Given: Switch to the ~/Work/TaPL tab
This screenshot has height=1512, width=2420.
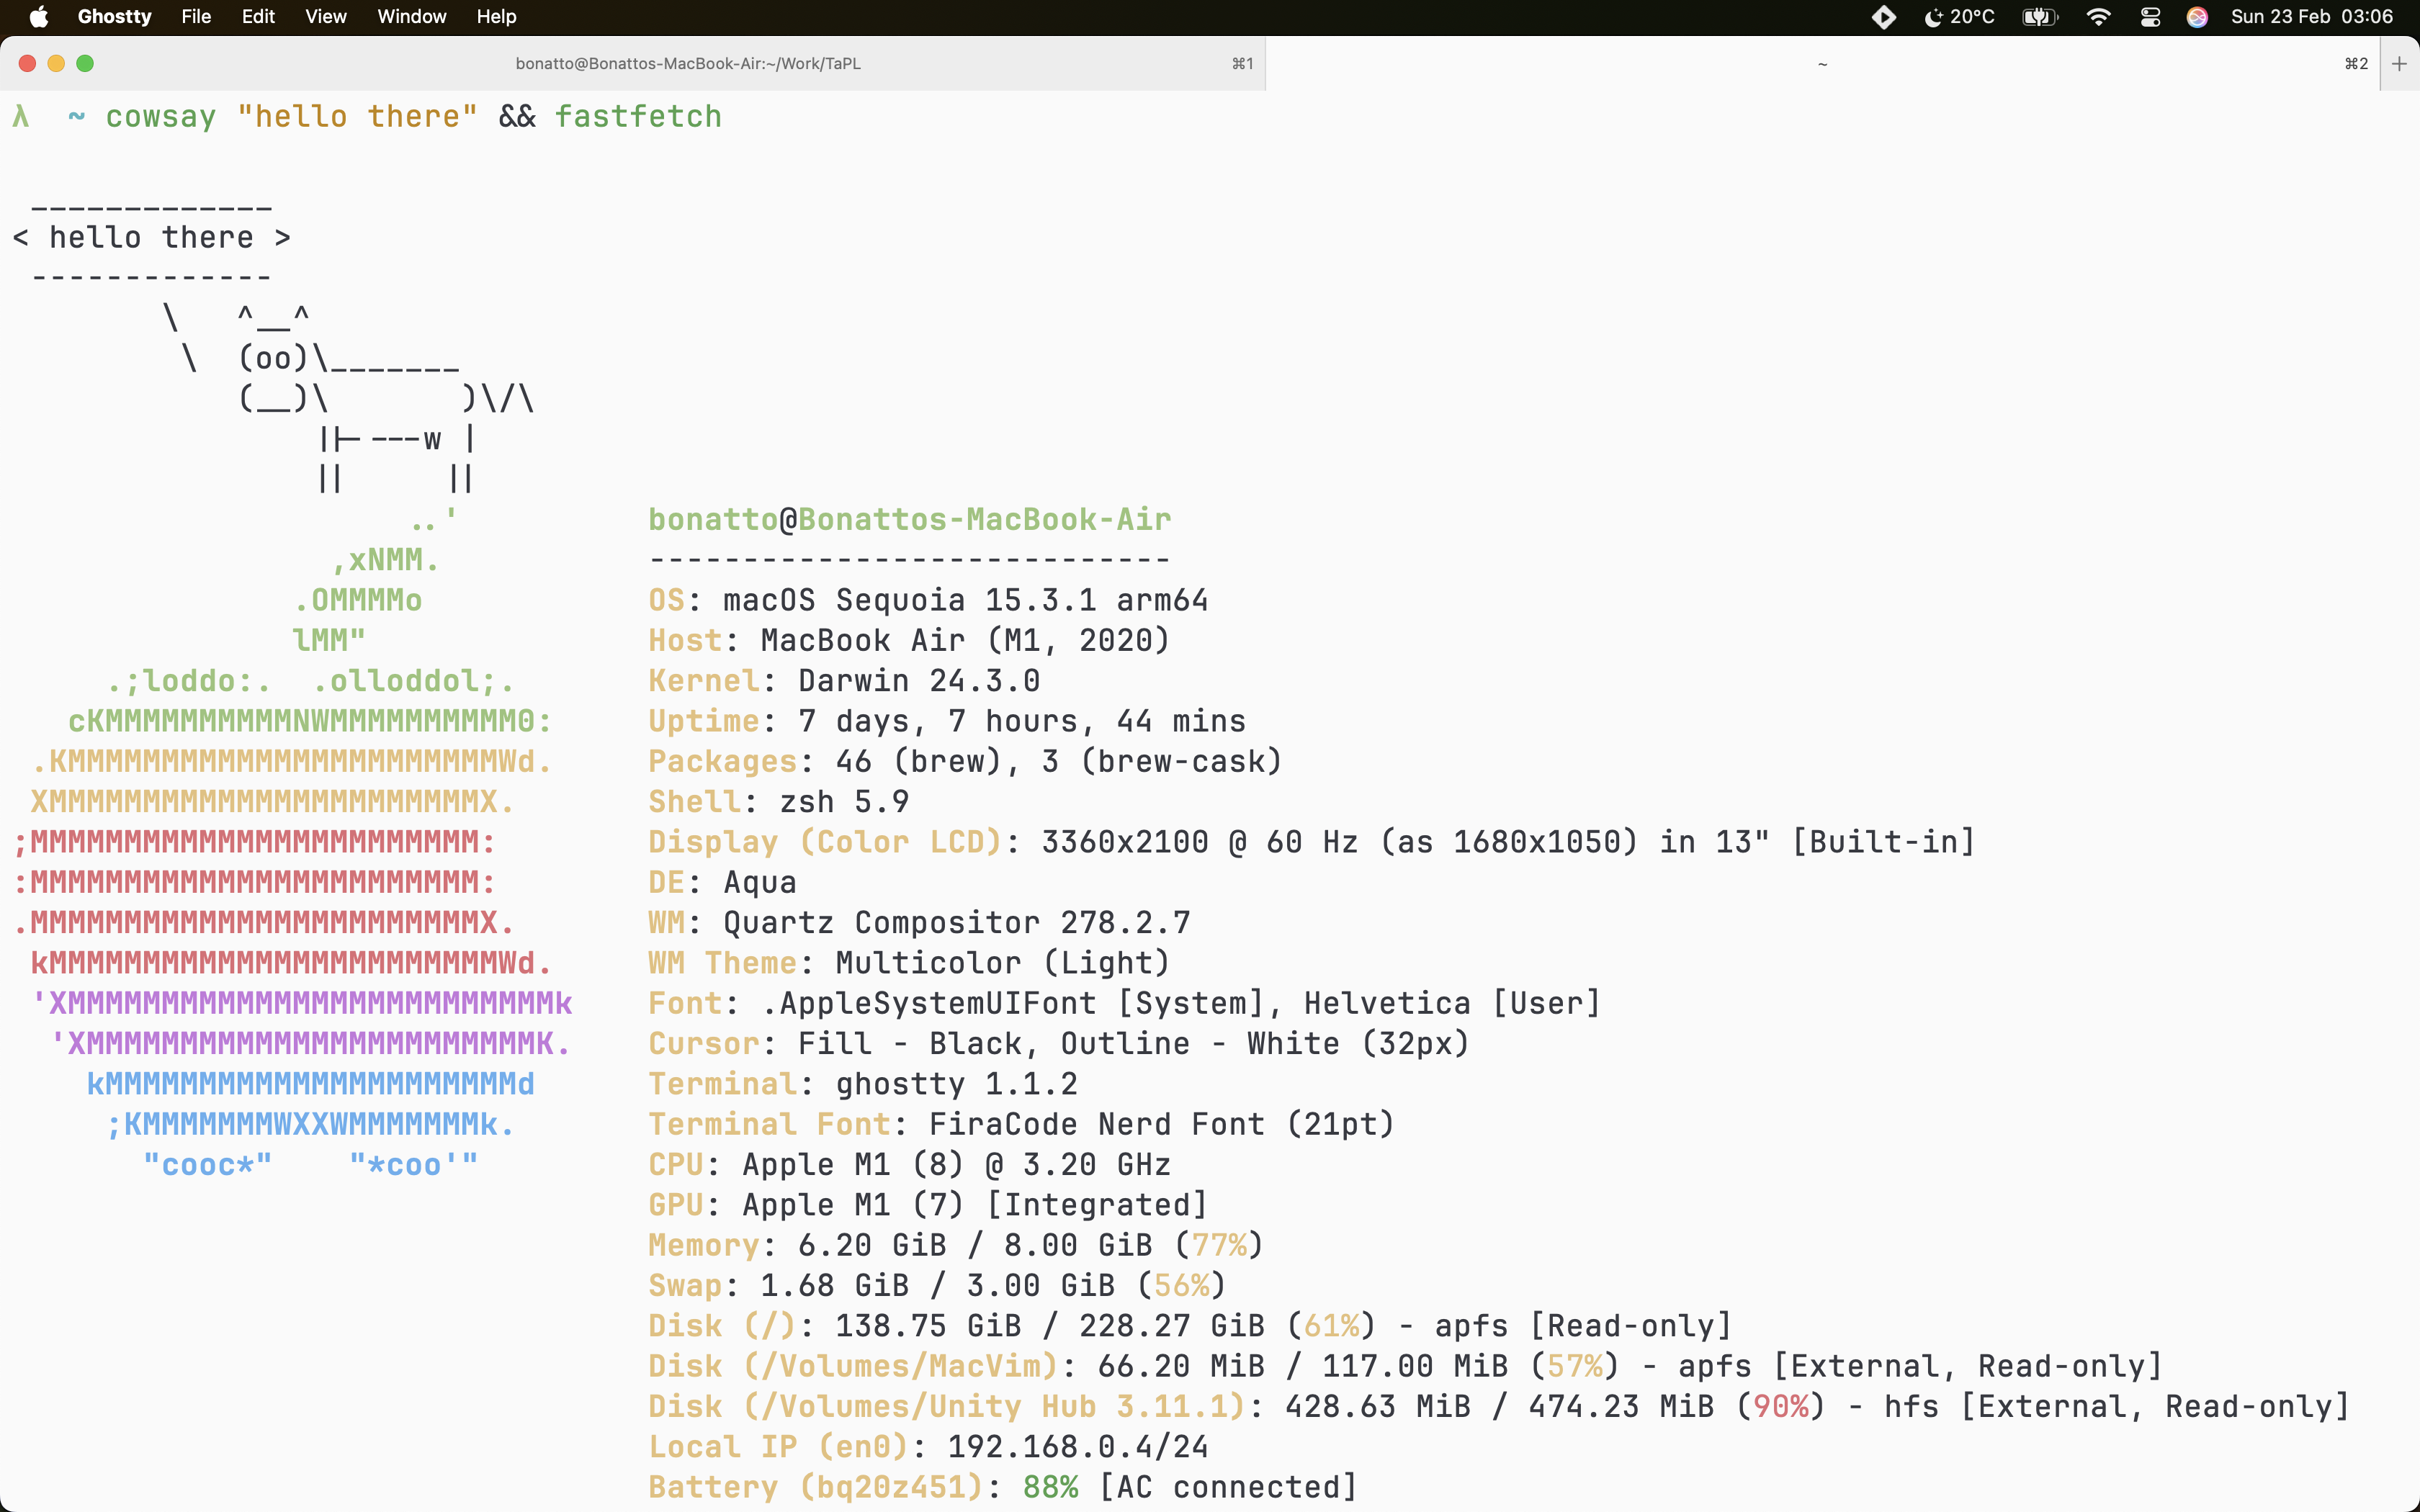Looking at the screenshot, I should tap(688, 64).
